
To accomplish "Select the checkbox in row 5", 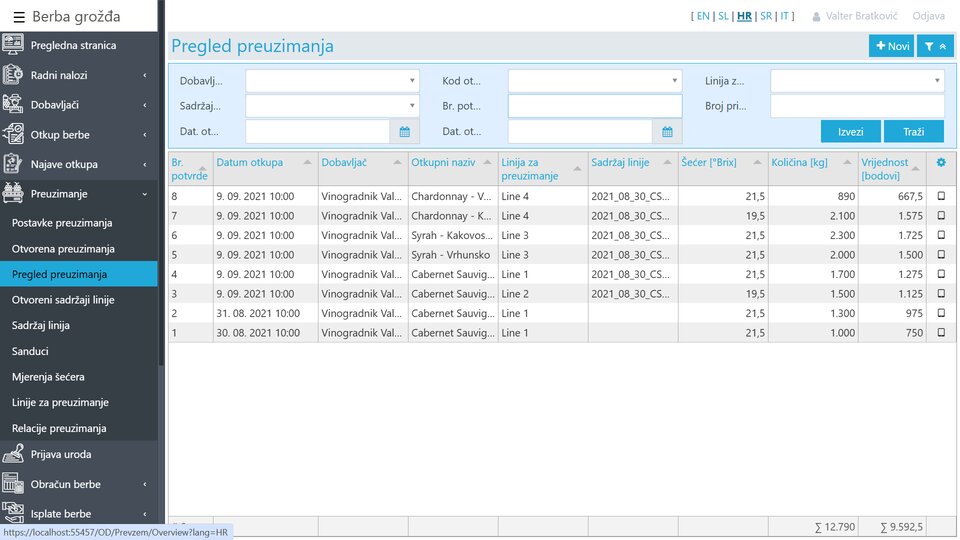I will tap(941, 255).
